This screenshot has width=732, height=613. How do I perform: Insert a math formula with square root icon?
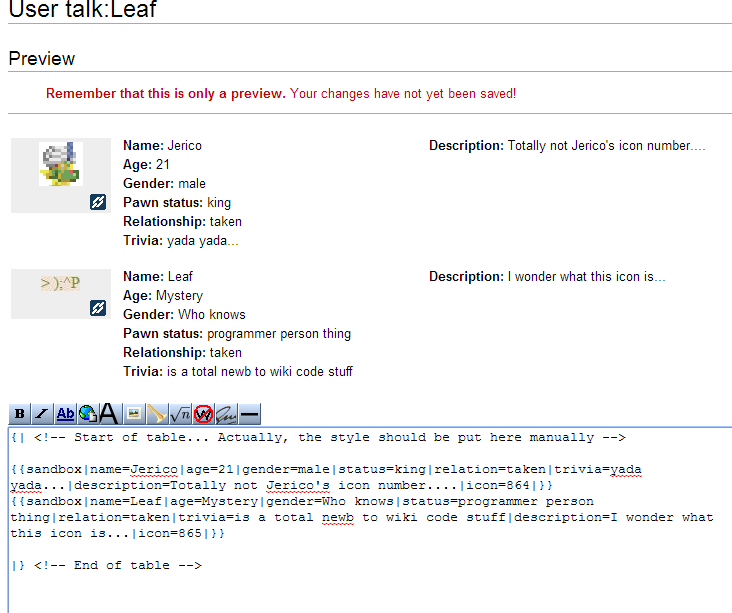point(179,414)
